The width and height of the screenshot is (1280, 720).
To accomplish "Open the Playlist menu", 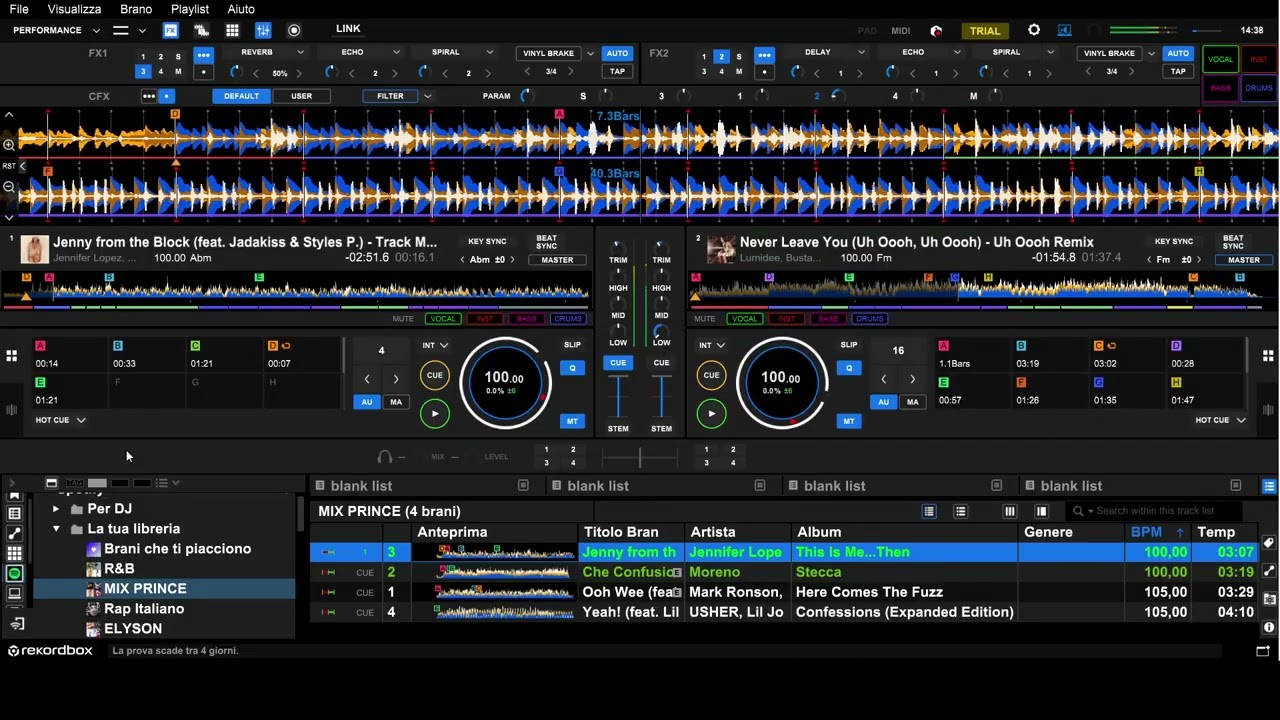I will (x=190, y=9).
